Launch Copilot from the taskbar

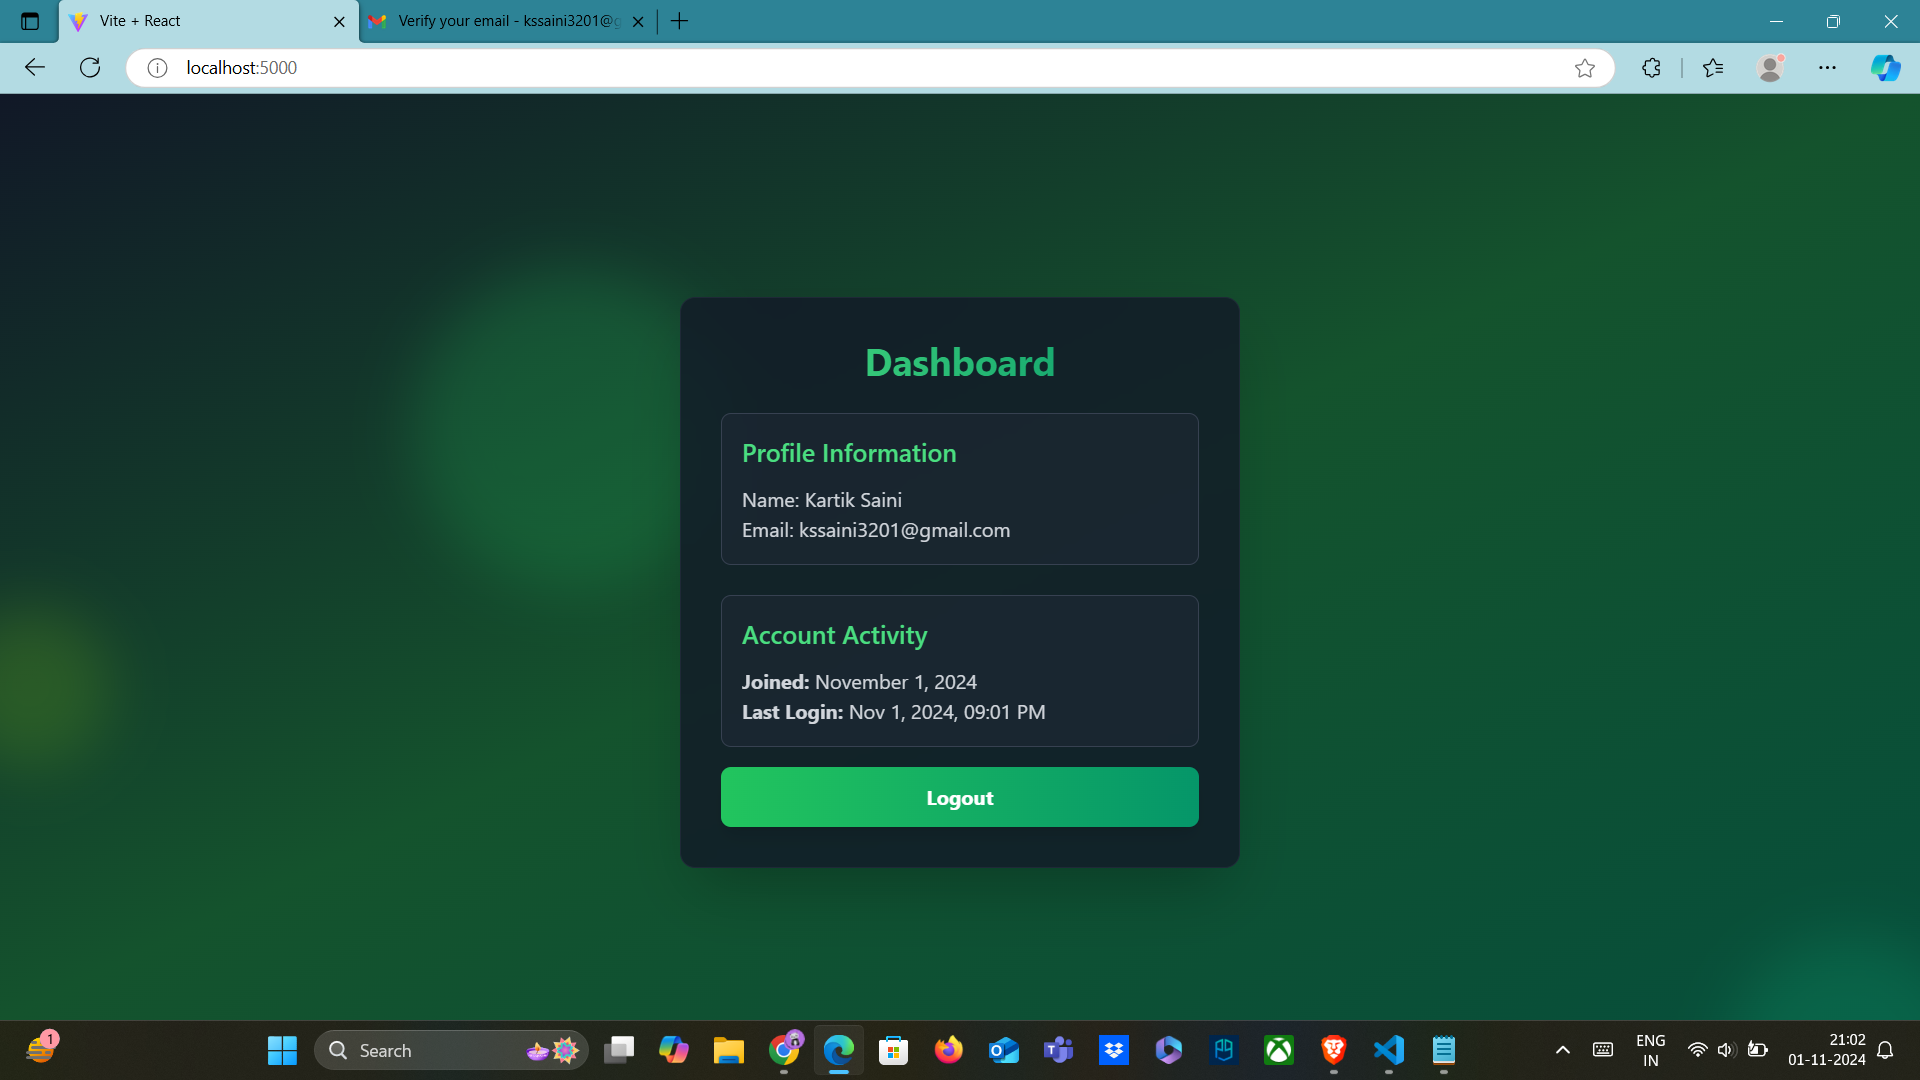point(674,1050)
